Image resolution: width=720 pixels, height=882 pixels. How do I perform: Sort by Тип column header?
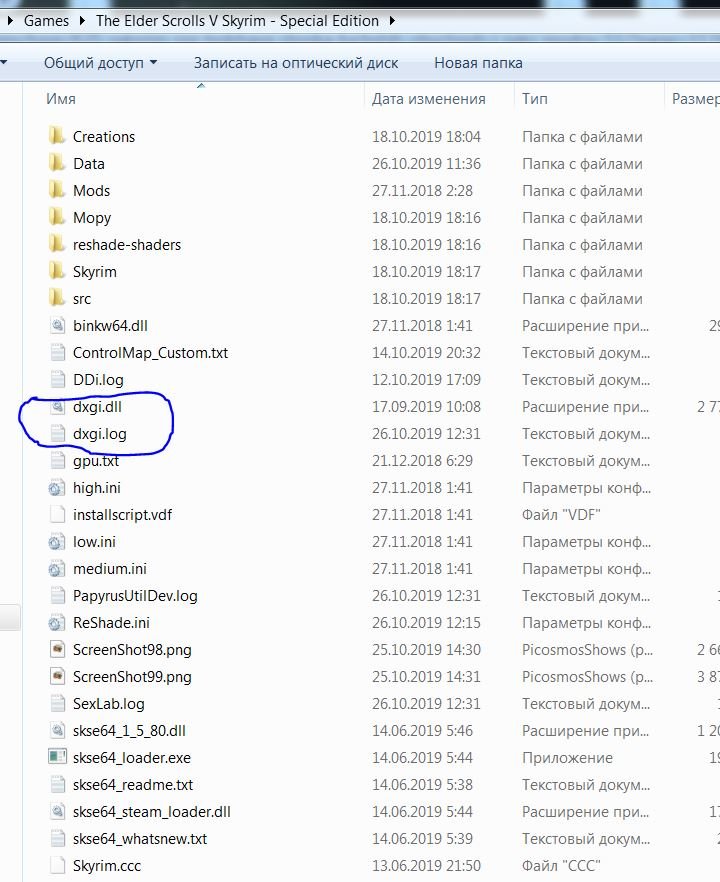click(534, 99)
